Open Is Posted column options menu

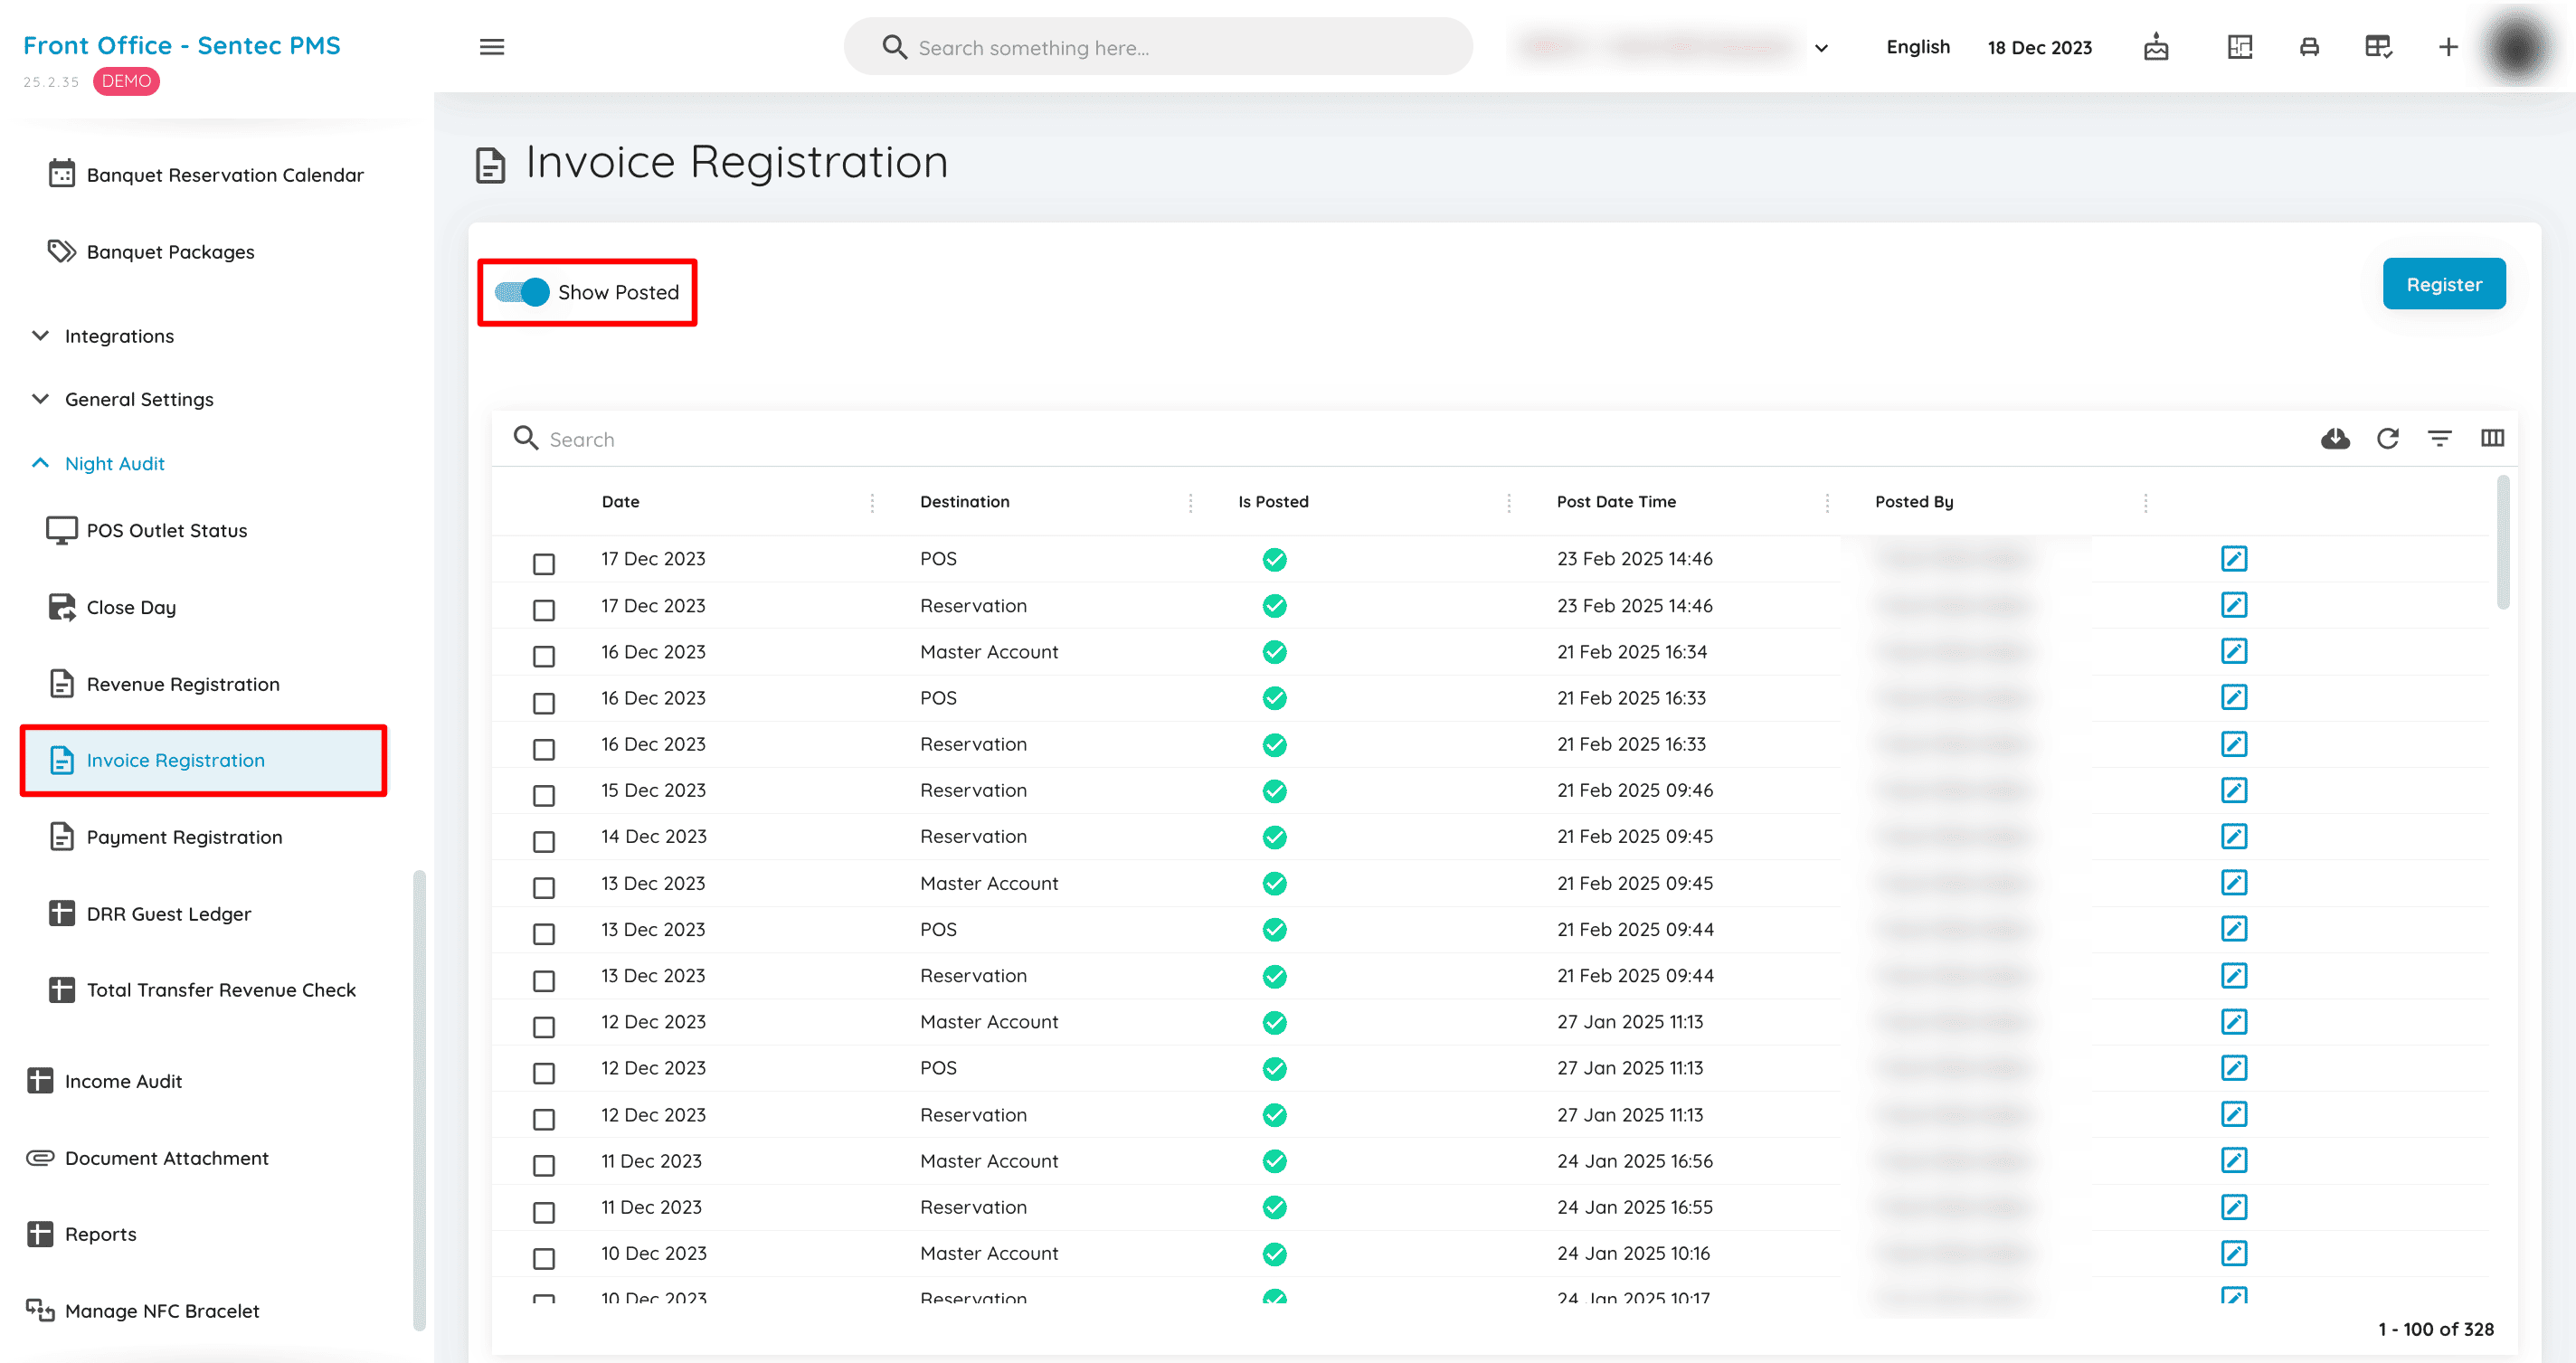click(1508, 503)
